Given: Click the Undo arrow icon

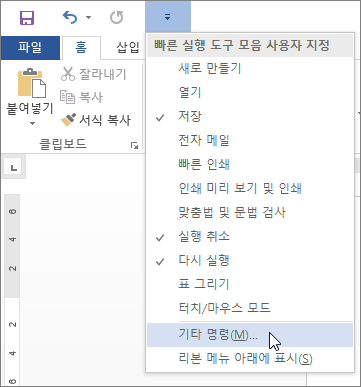Looking at the screenshot, I should coord(70,17).
